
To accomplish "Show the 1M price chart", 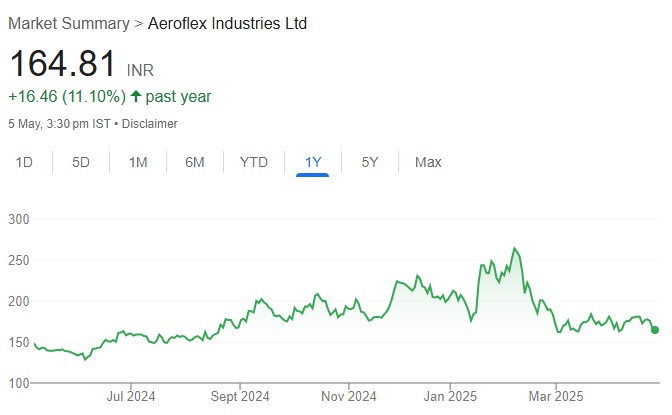I will coord(138,162).
